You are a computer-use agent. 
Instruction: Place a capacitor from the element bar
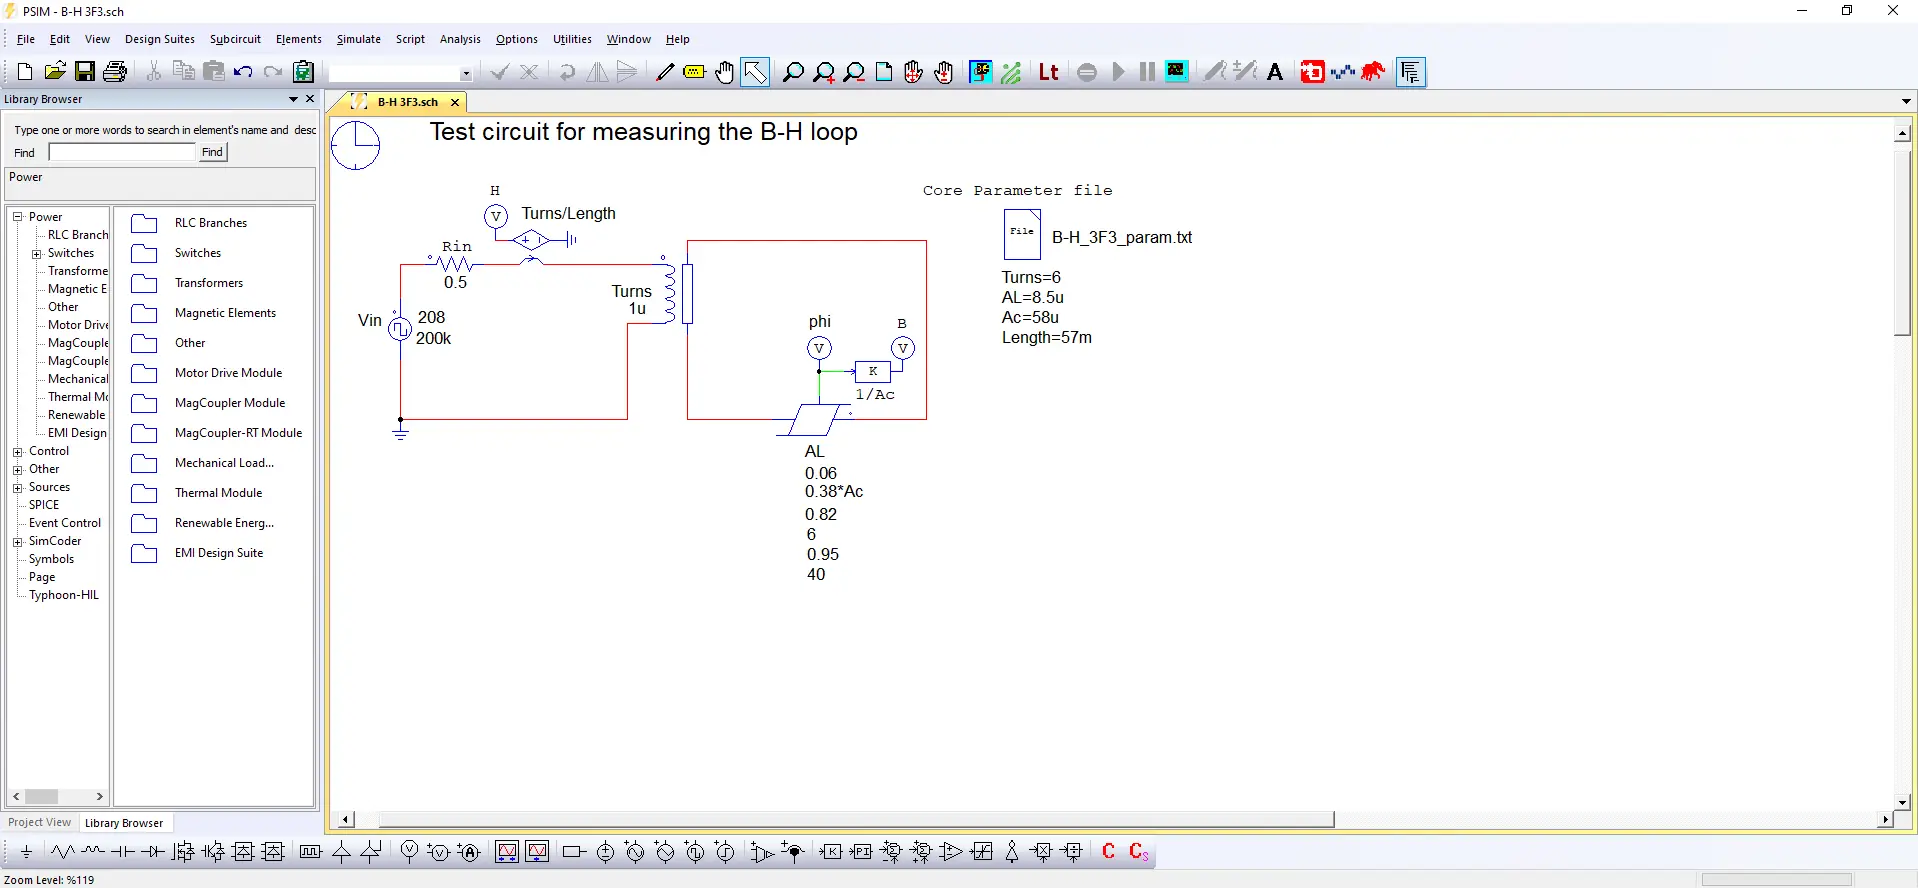click(122, 852)
